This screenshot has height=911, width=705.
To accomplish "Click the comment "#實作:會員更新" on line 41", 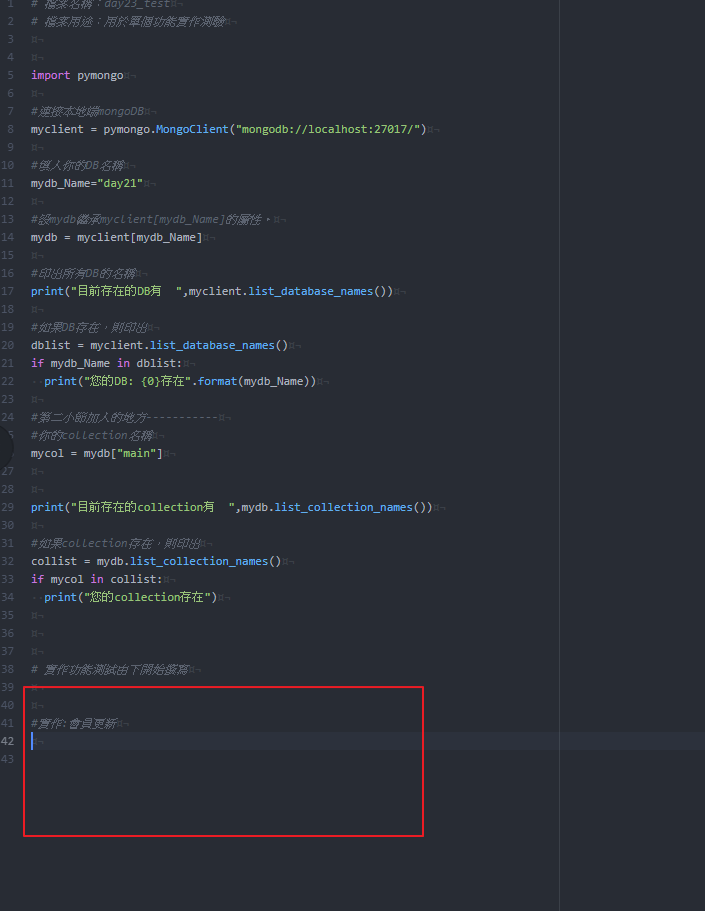I will click(x=74, y=723).
